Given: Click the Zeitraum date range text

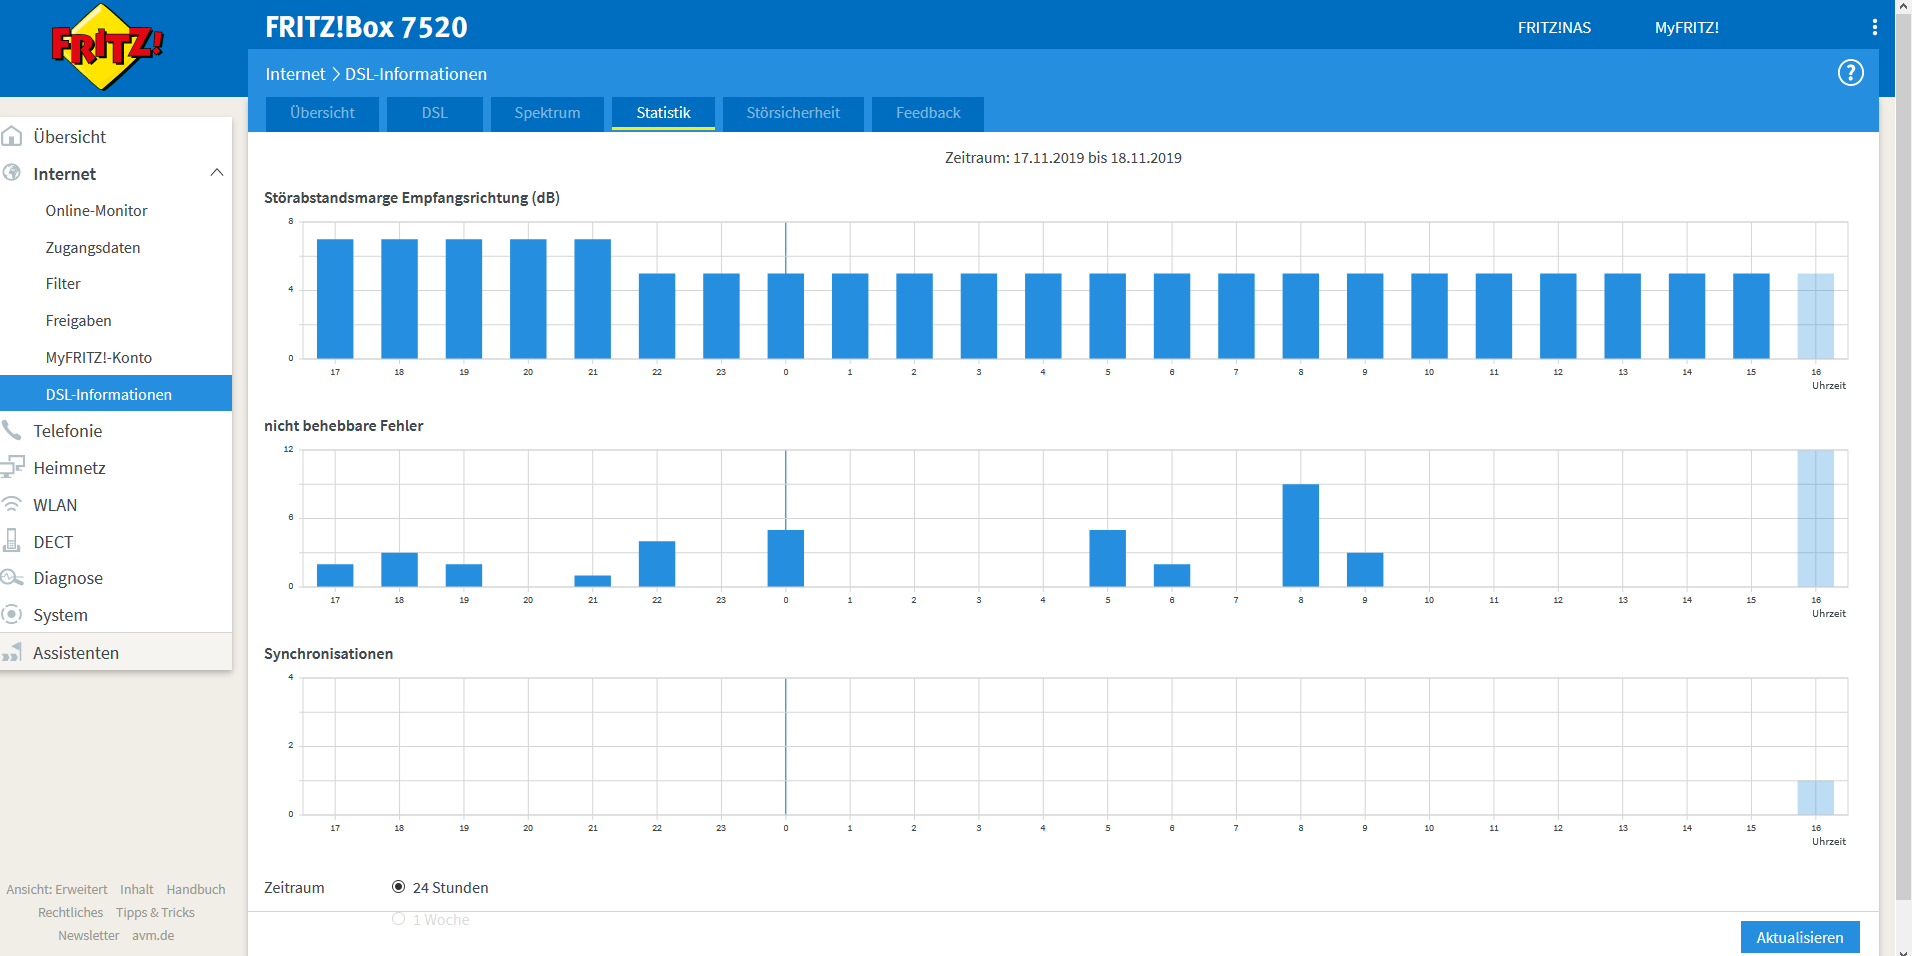Looking at the screenshot, I should (x=1063, y=158).
